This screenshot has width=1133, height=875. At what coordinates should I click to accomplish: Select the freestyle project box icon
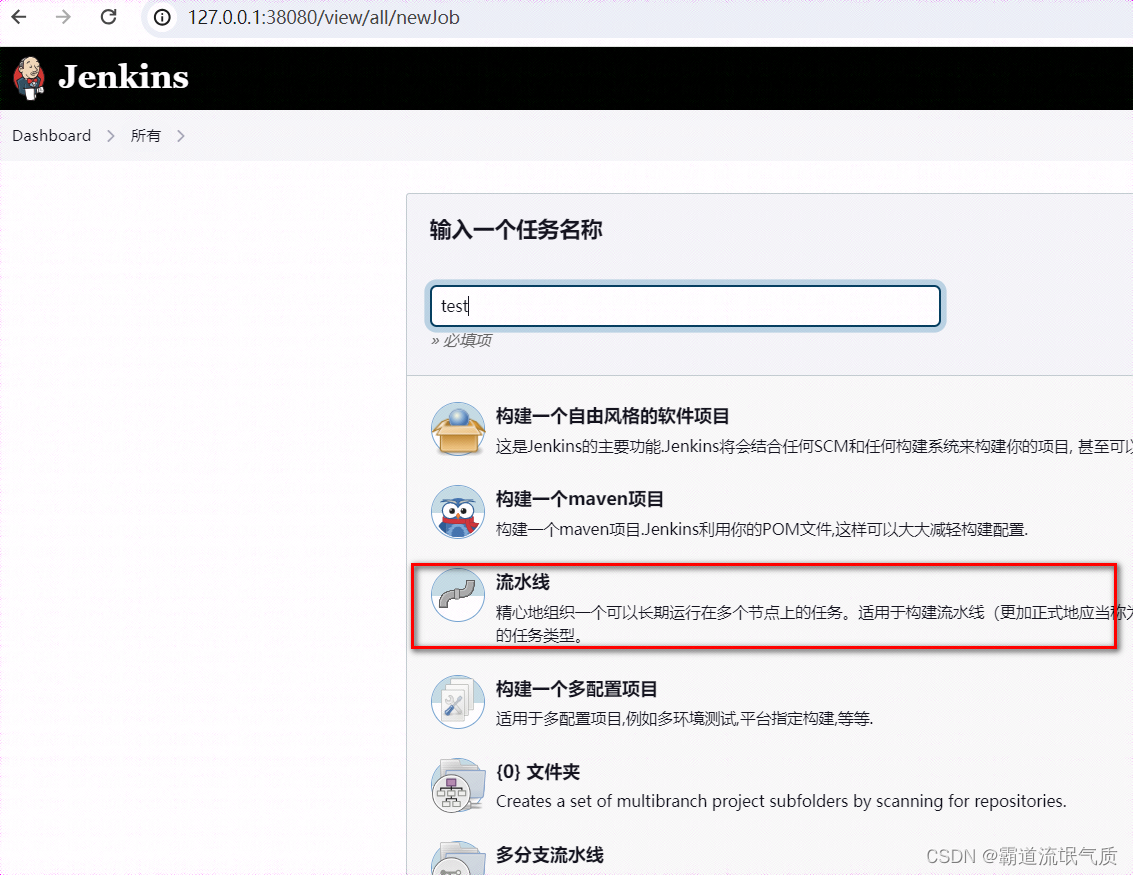pyautogui.click(x=458, y=429)
